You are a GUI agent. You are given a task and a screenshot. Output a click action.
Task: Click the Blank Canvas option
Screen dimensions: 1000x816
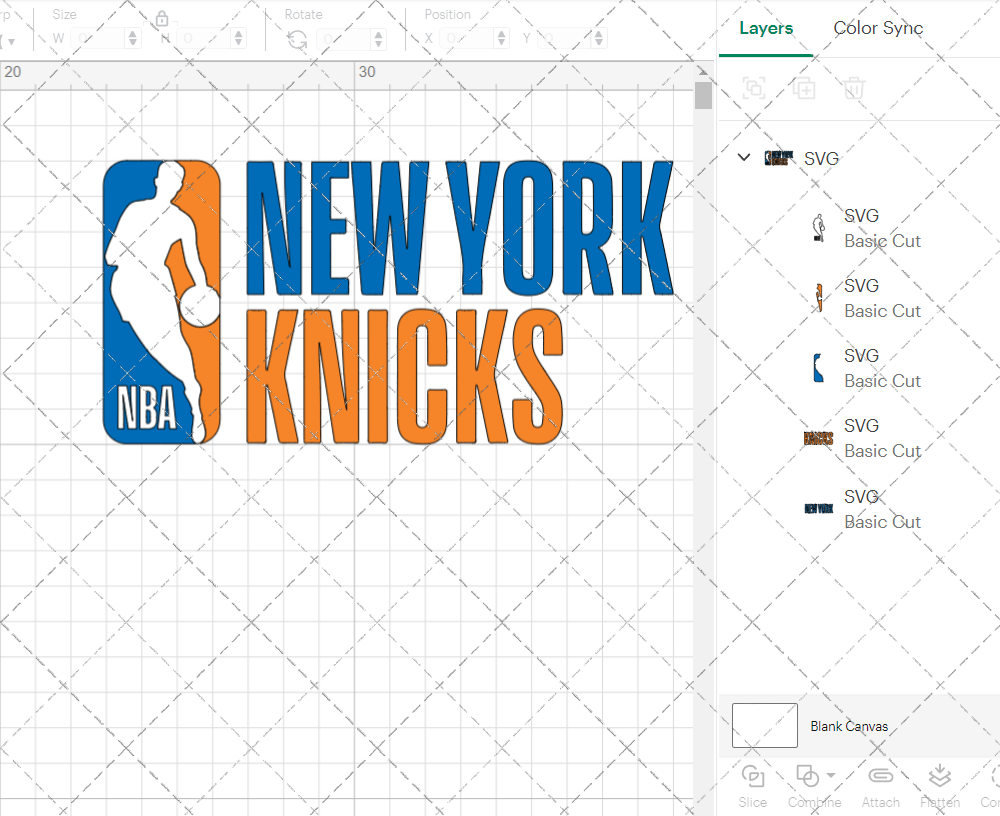tap(849, 726)
